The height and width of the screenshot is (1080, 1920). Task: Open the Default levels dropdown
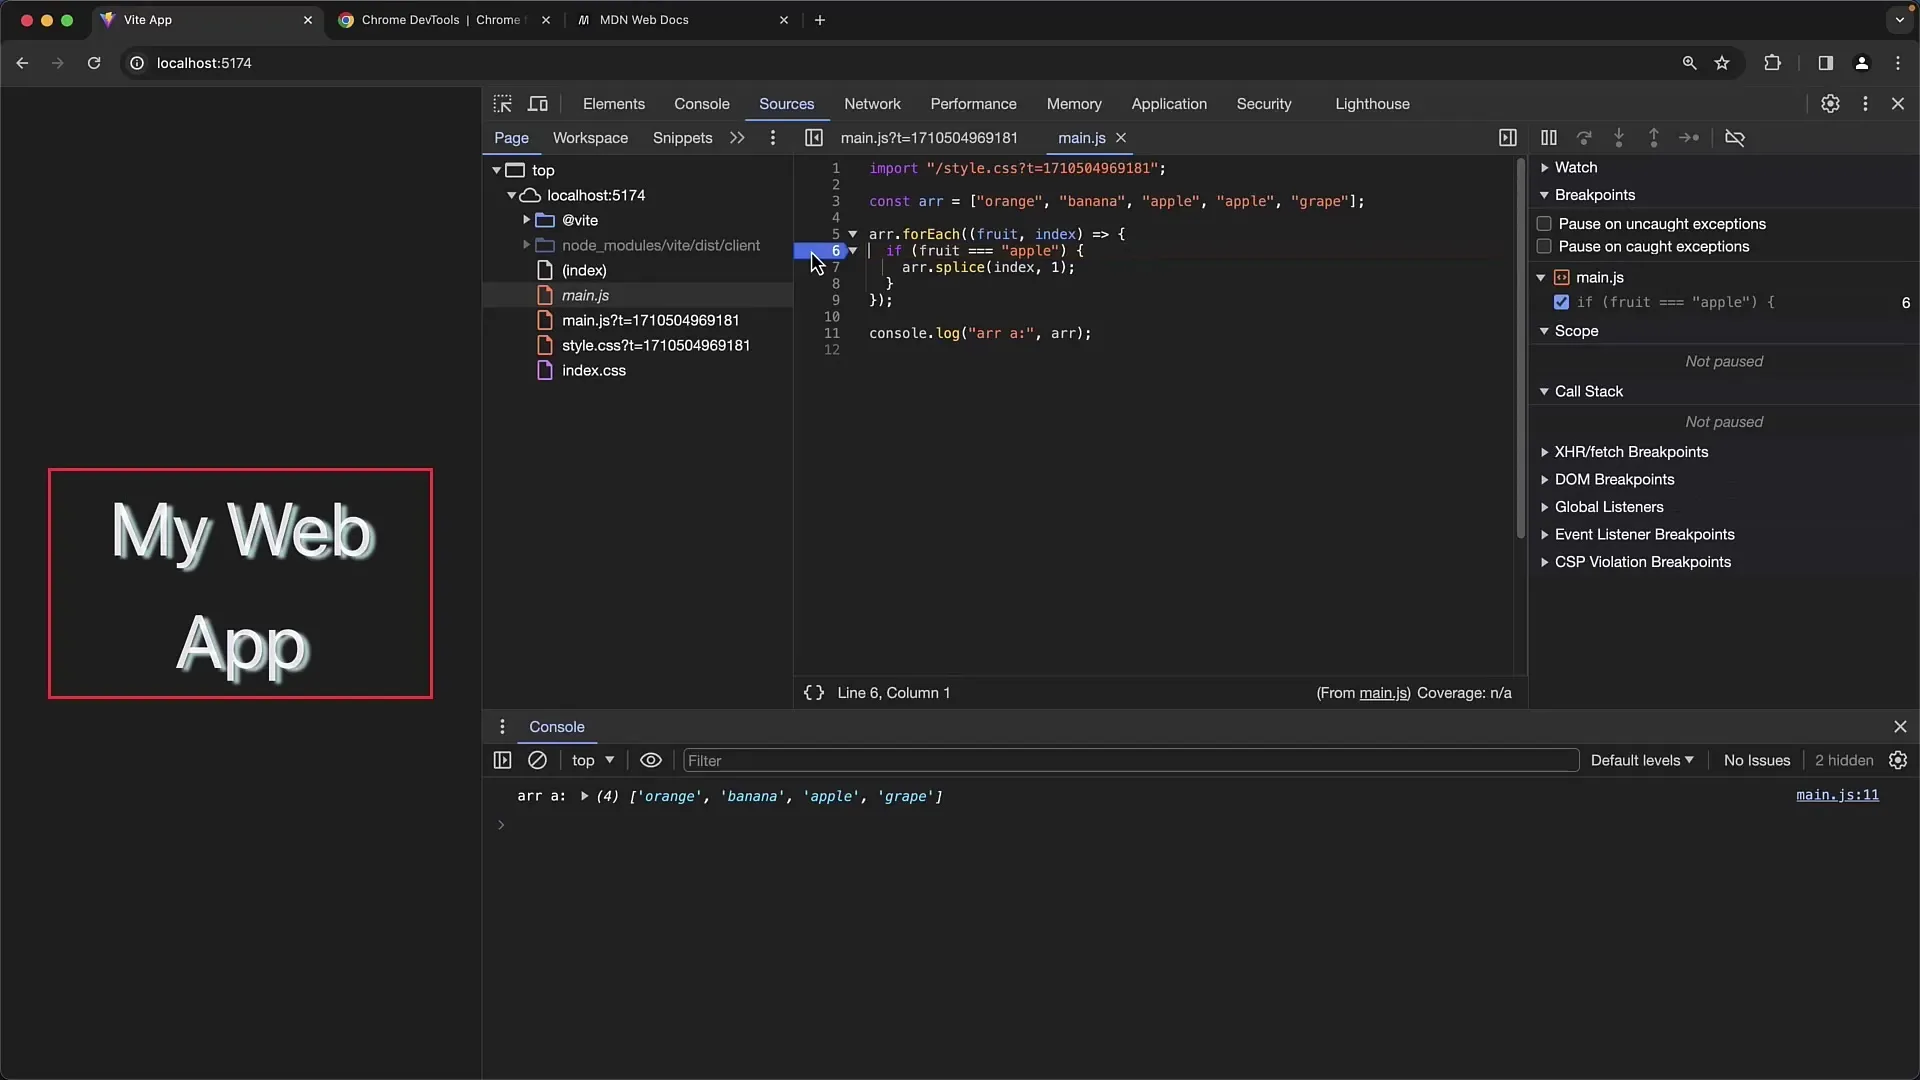click(x=1642, y=761)
